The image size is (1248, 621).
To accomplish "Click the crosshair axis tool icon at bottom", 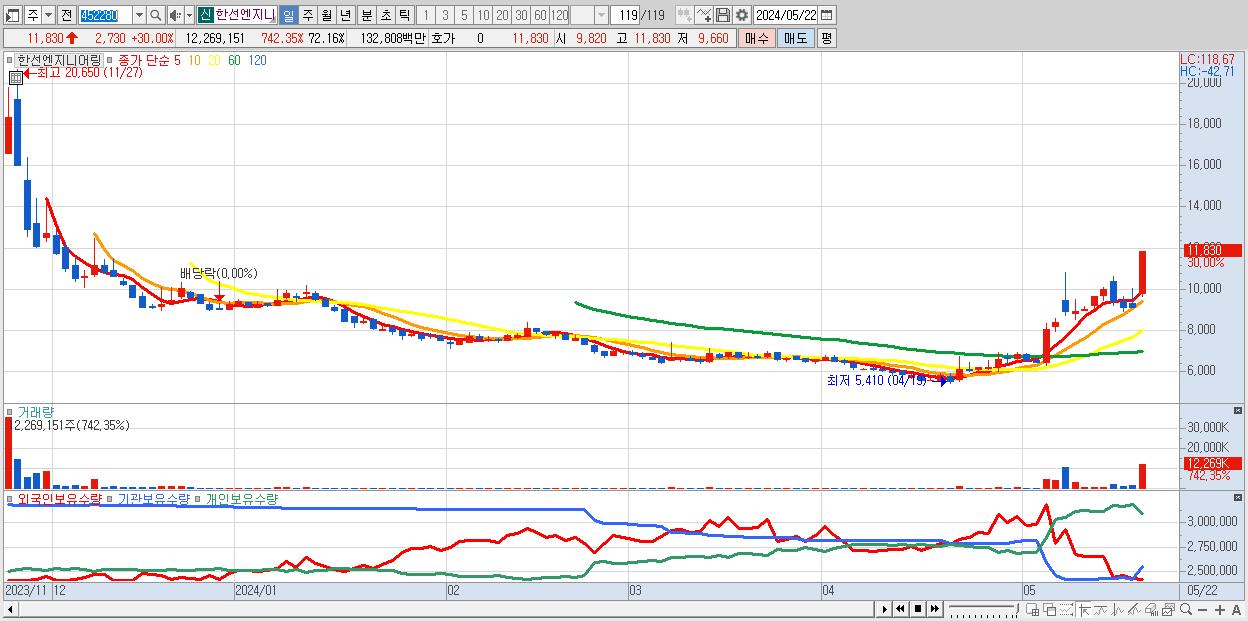I will (x=1084, y=609).
